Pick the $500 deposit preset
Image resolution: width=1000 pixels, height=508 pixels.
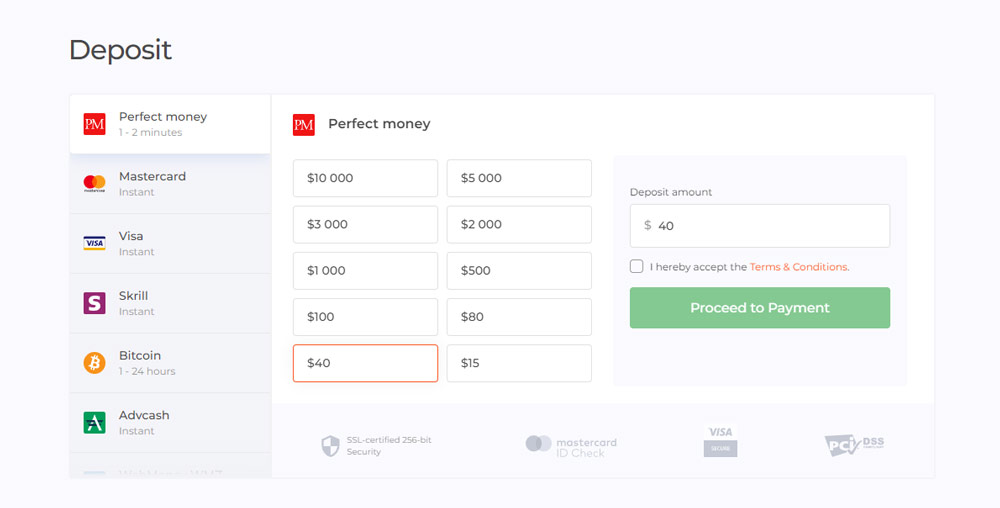519,271
